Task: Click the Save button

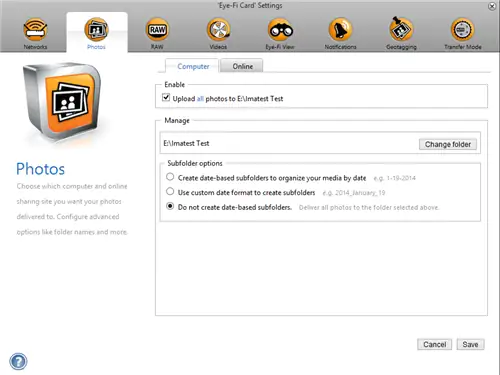Action: pyautogui.click(x=470, y=344)
